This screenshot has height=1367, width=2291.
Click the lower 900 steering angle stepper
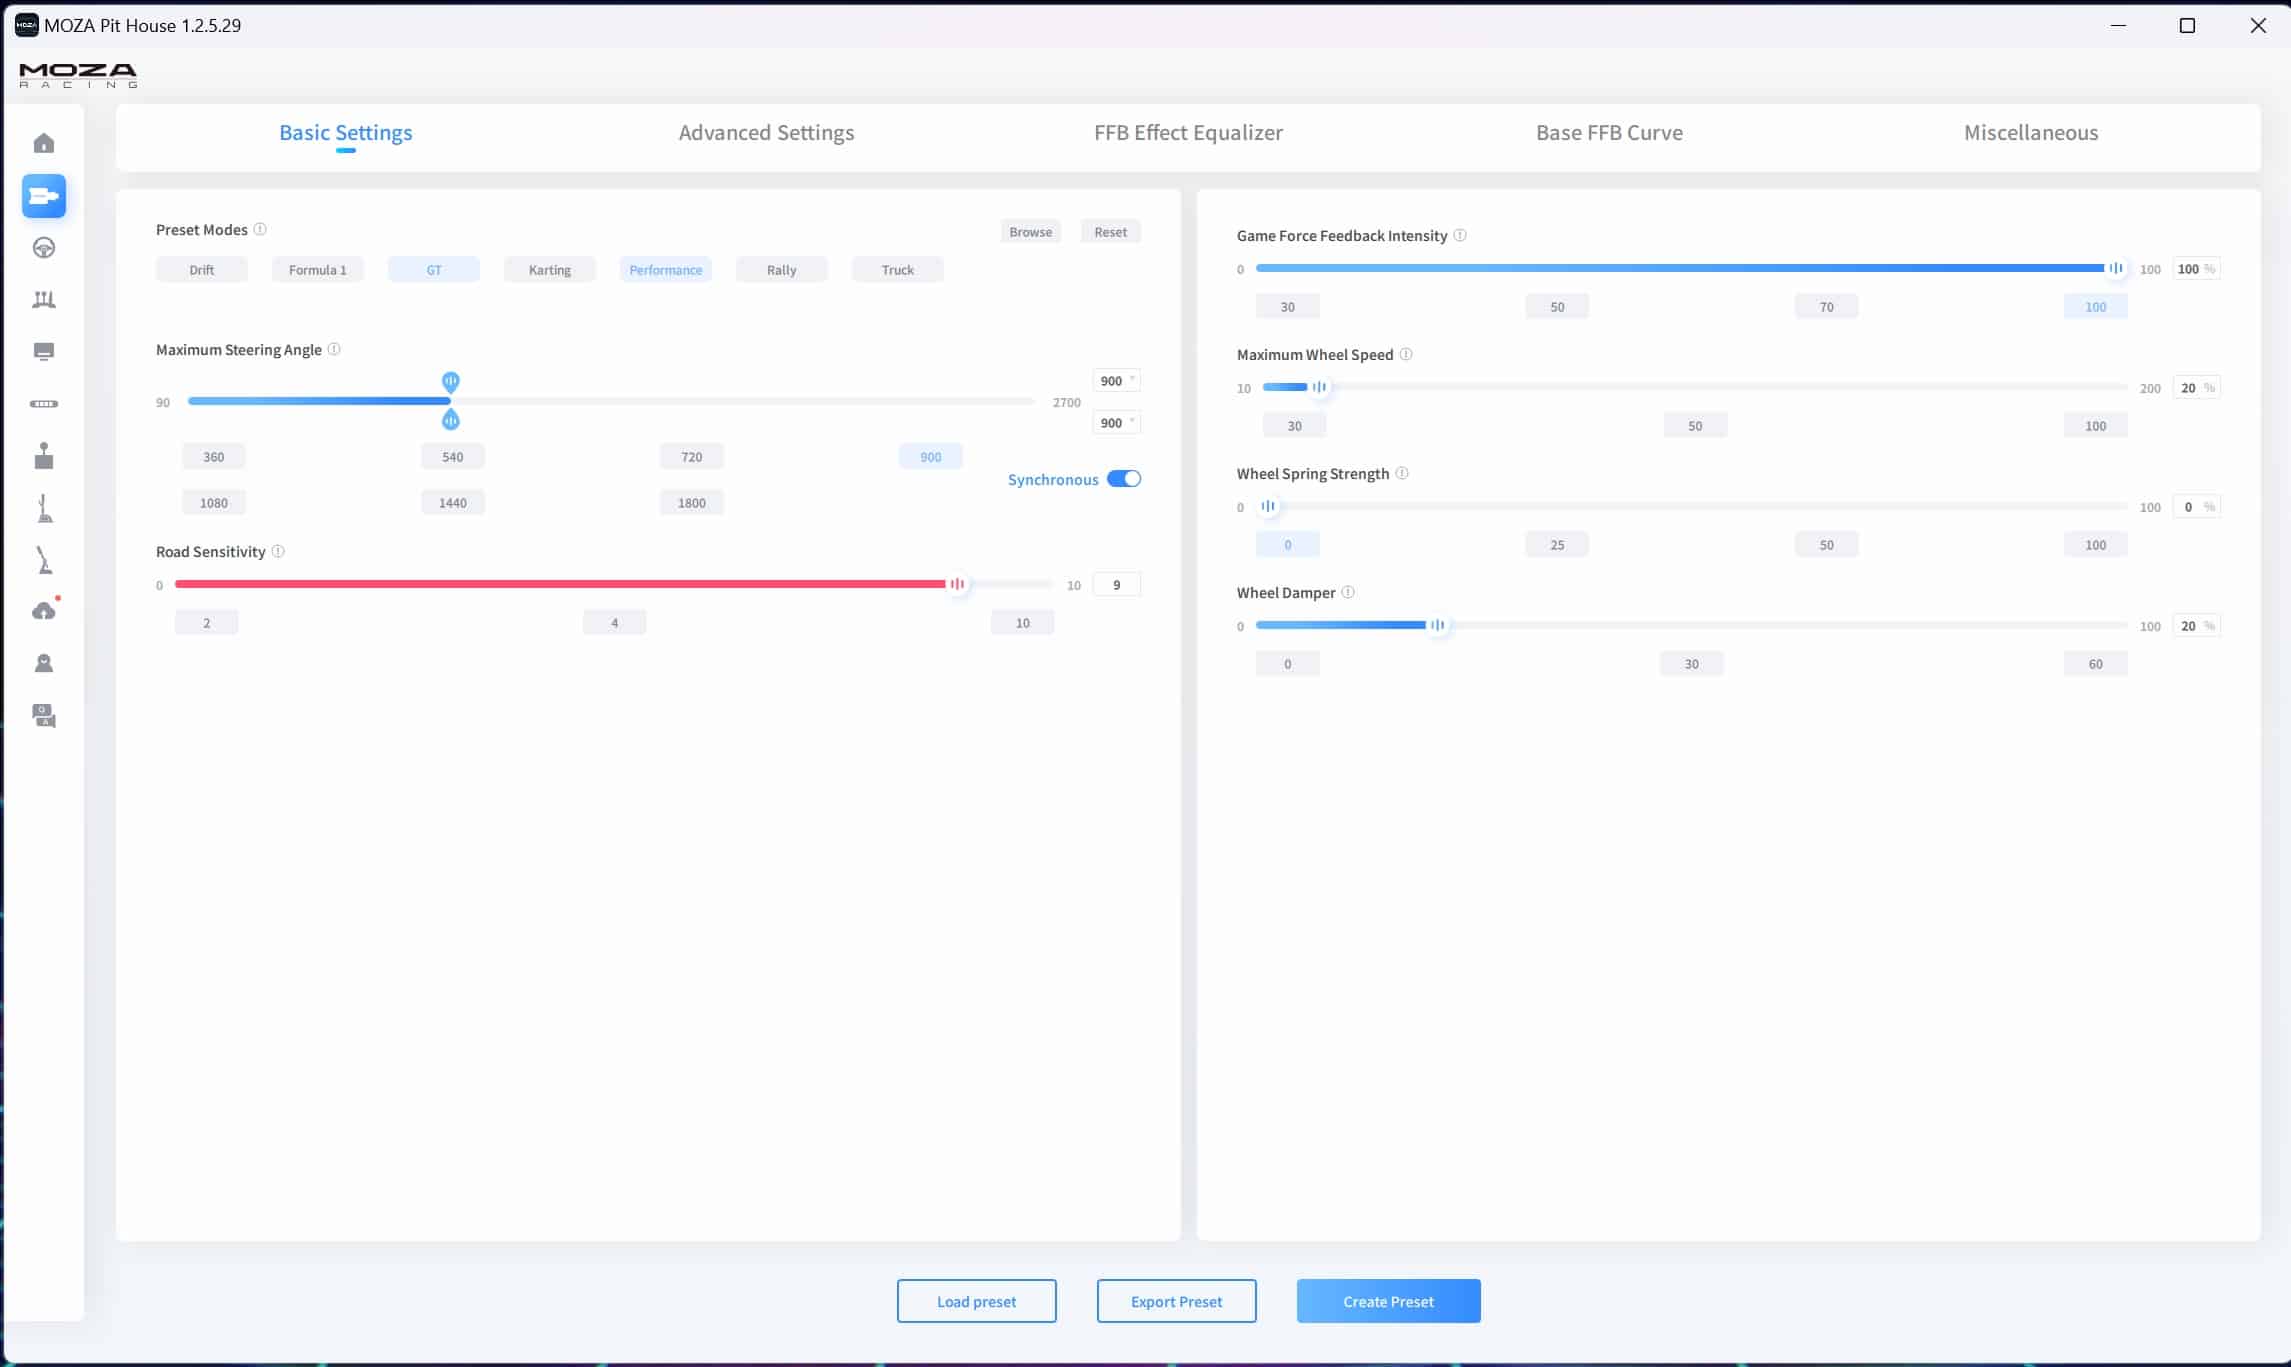coord(1116,423)
